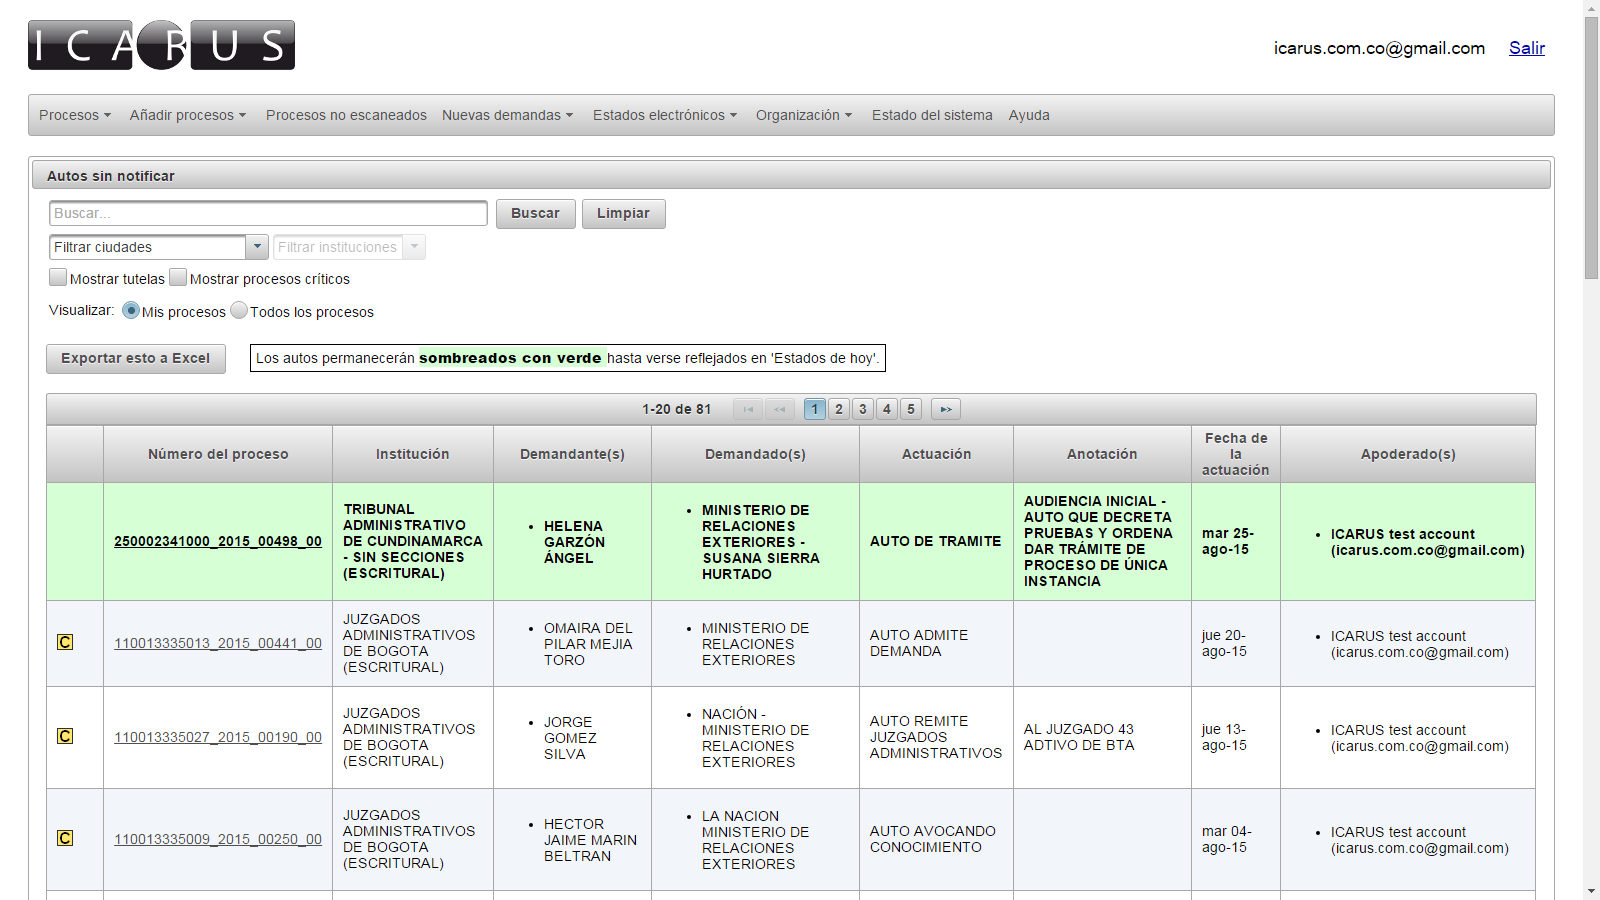Screen dimensions: 1600x900
Task: Click 'HECTOR JAIME MARIN BELTRAN'
Action: 590,840
